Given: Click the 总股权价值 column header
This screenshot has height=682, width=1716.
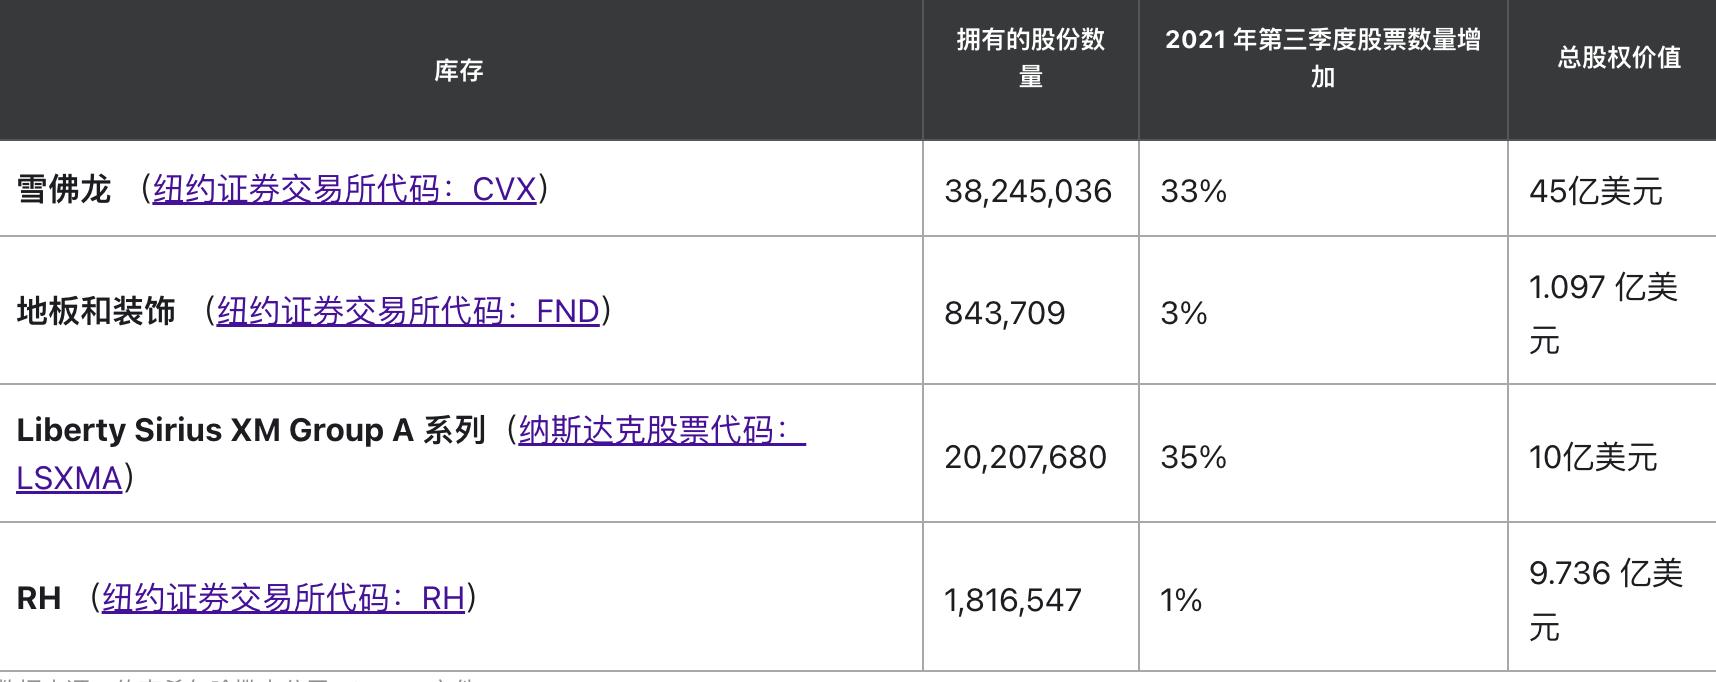Looking at the screenshot, I should pos(1618,58).
